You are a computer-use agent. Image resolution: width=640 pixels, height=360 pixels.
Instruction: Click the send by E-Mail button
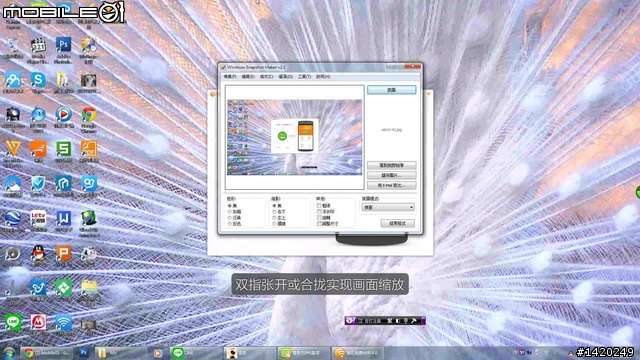(x=391, y=186)
